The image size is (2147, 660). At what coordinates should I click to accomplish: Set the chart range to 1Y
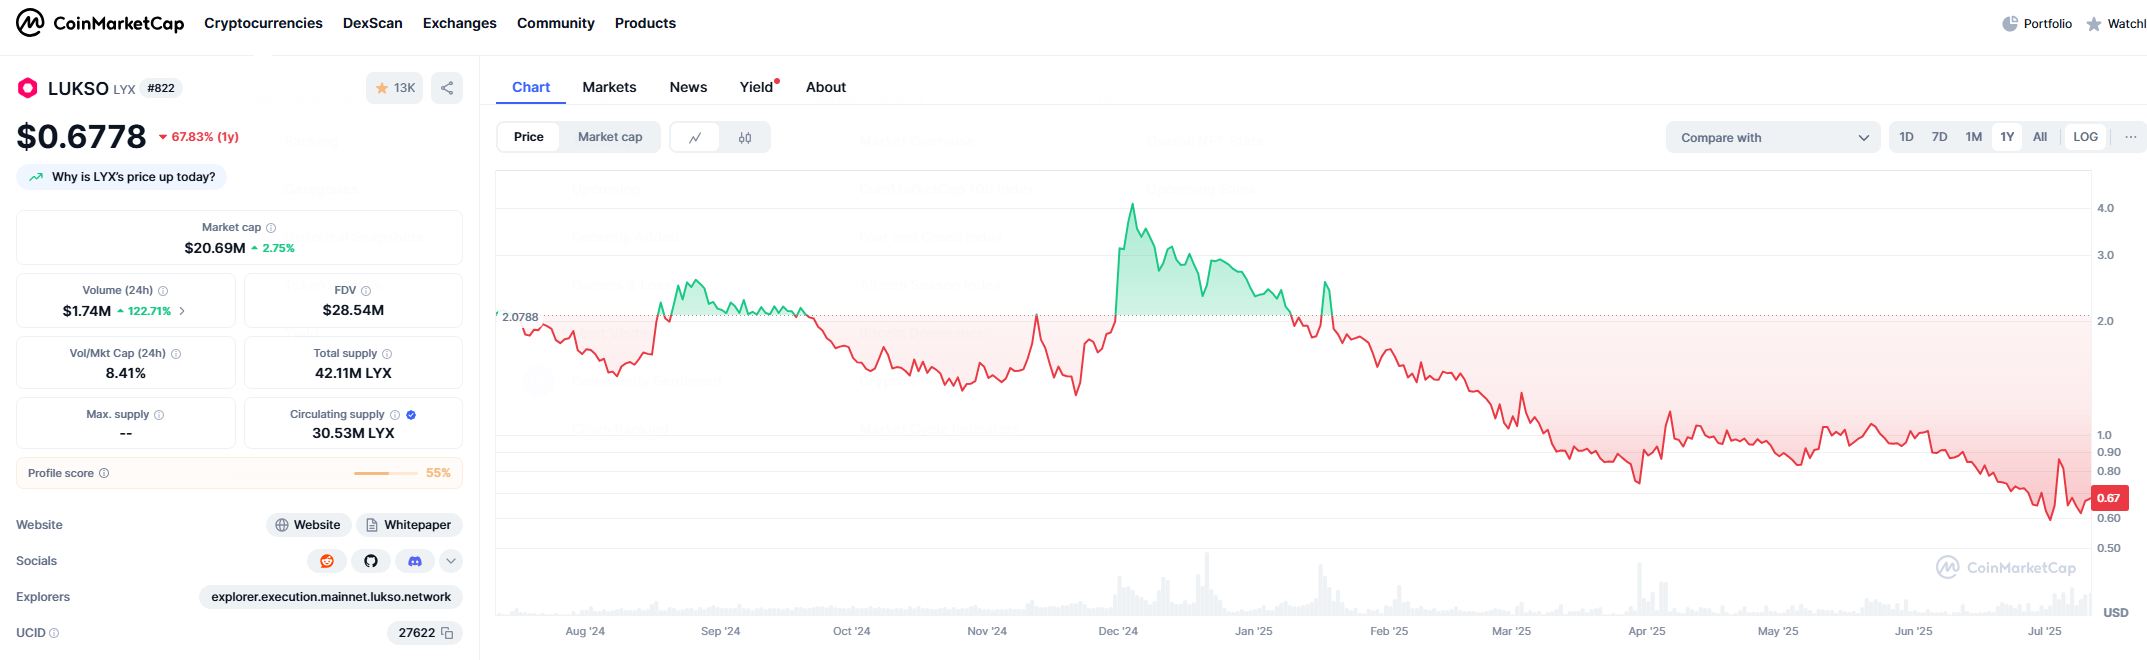tap(2007, 137)
